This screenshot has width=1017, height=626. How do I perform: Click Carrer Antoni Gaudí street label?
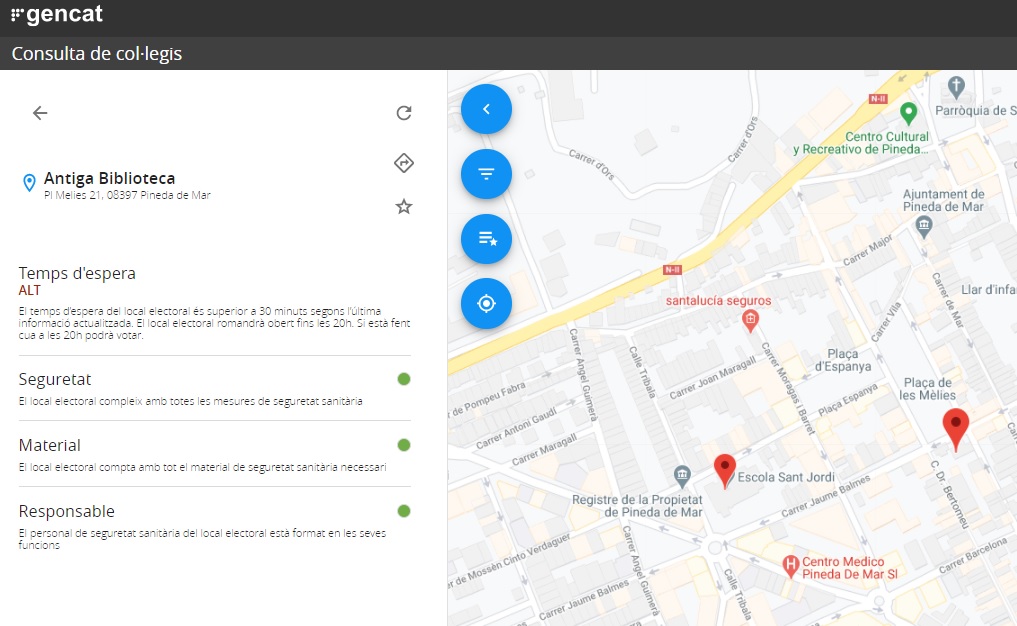516,428
